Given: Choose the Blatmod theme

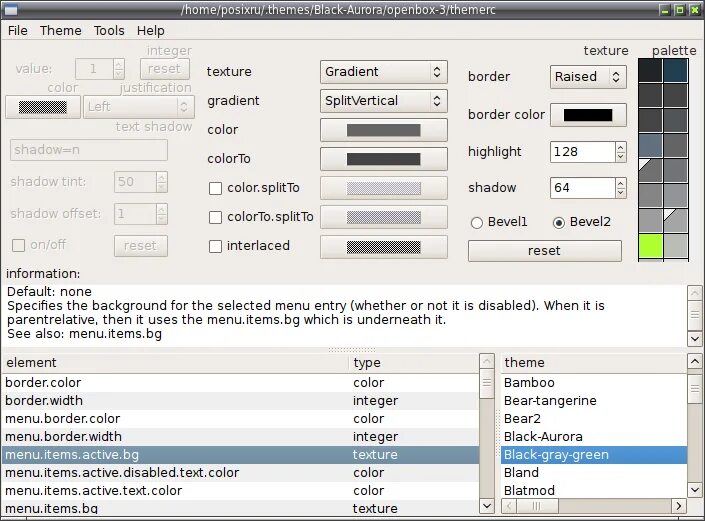Looking at the screenshot, I should pos(594,490).
